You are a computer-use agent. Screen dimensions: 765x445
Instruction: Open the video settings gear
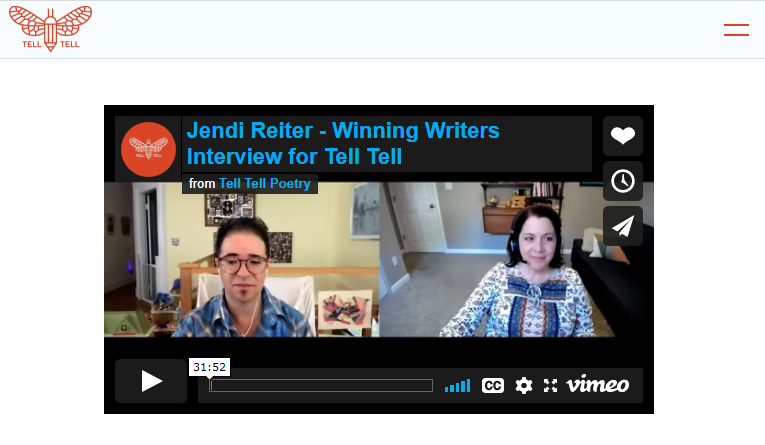(x=523, y=385)
